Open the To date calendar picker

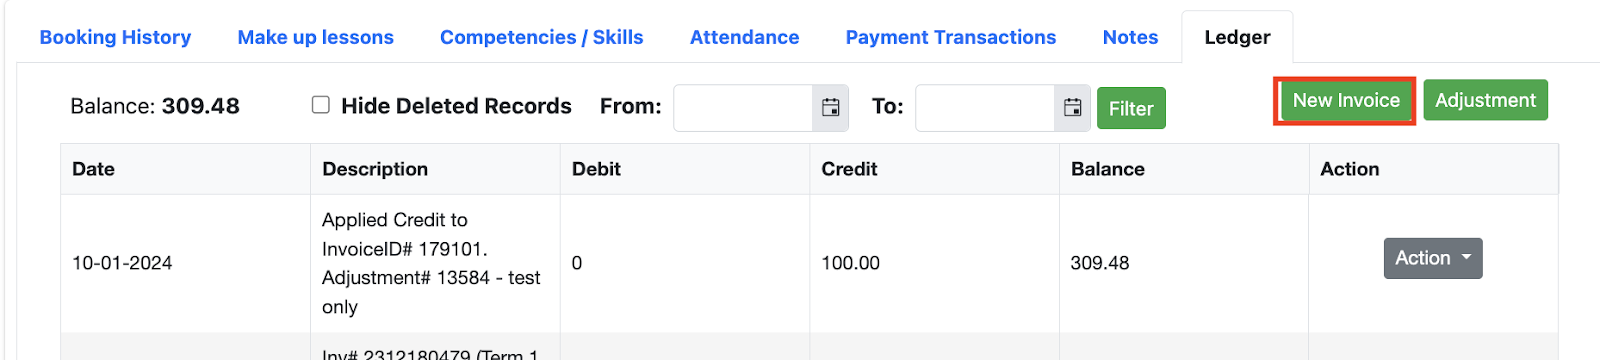click(1072, 108)
